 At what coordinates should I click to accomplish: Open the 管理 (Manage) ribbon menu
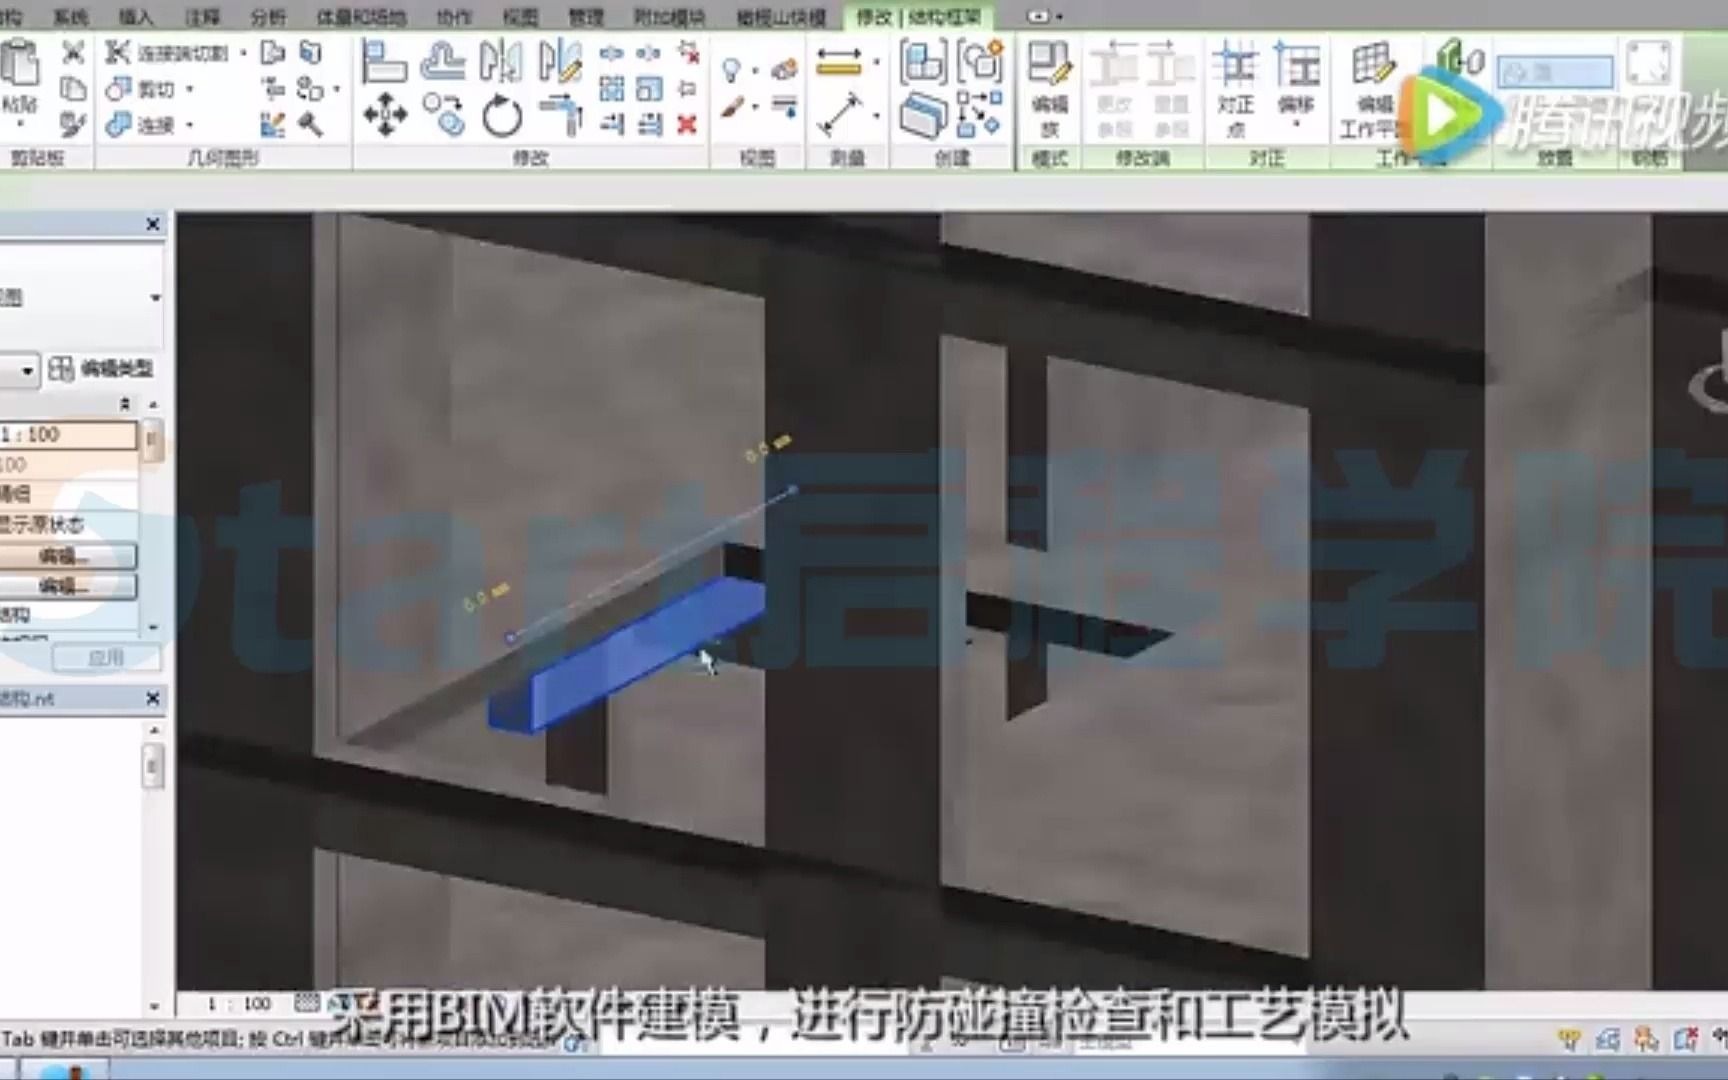[587, 16]
